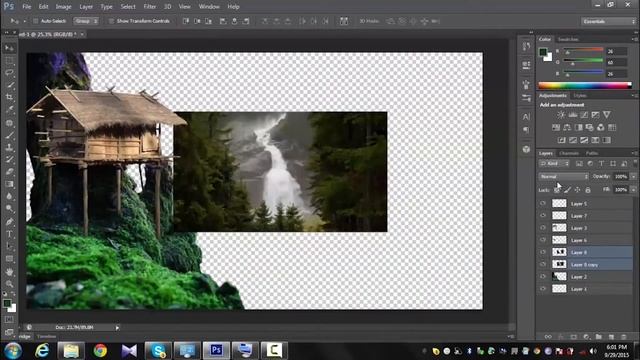Click the foreground color swatch in toolbox
This screenshot has width=640, height=360.
(x=7, y=303)
